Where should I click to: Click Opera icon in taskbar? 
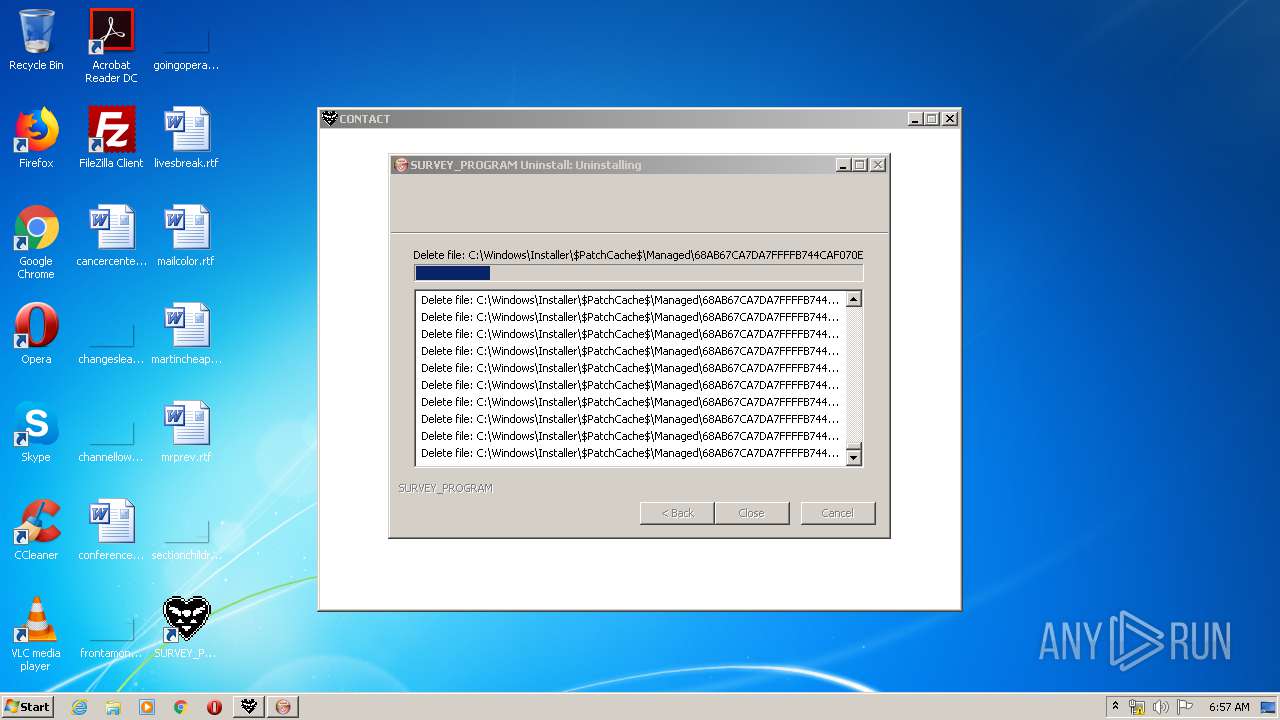(x=214, y=707)
